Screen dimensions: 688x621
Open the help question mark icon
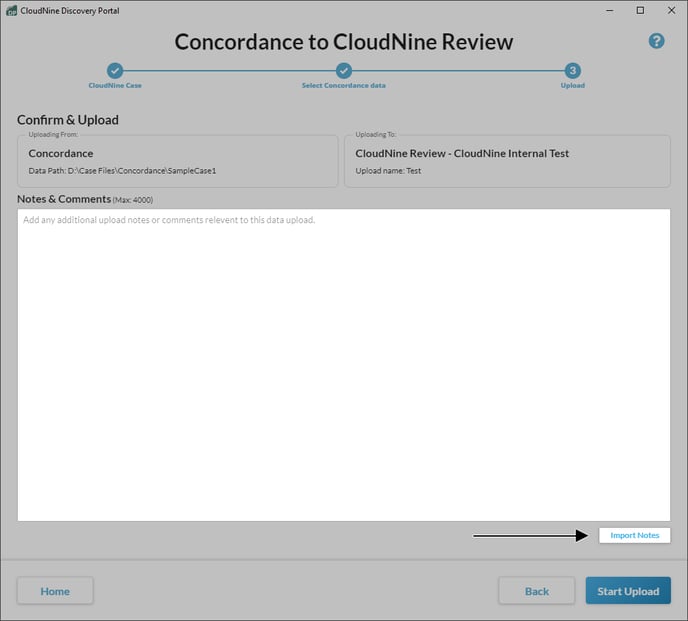pos(656,41)
